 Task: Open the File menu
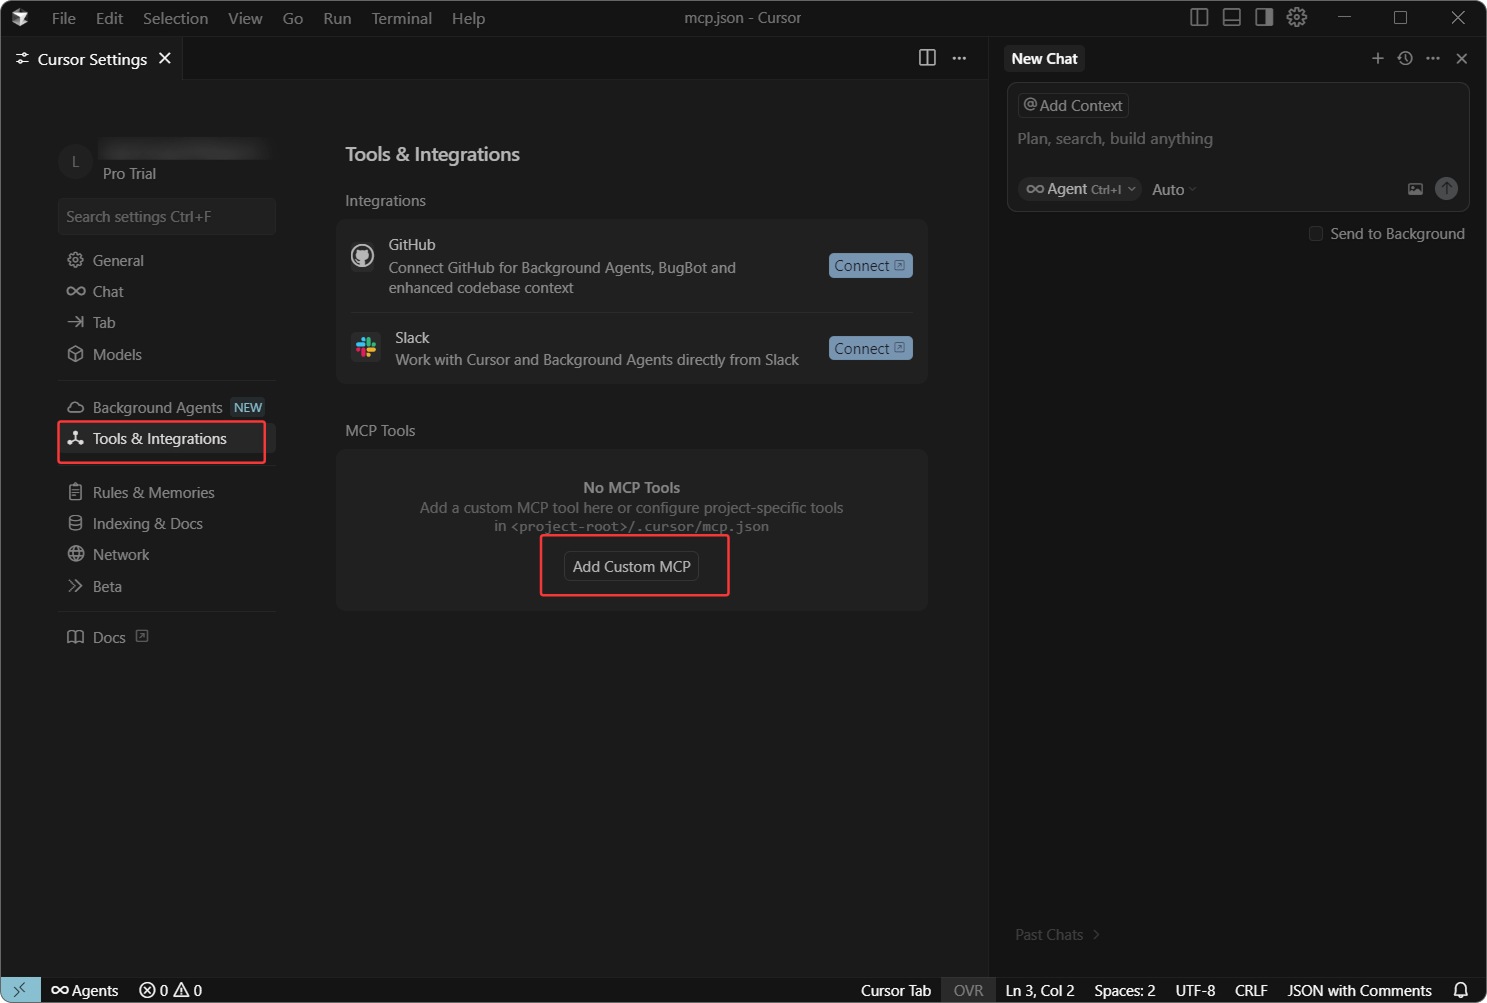click(x=64, y=18)
